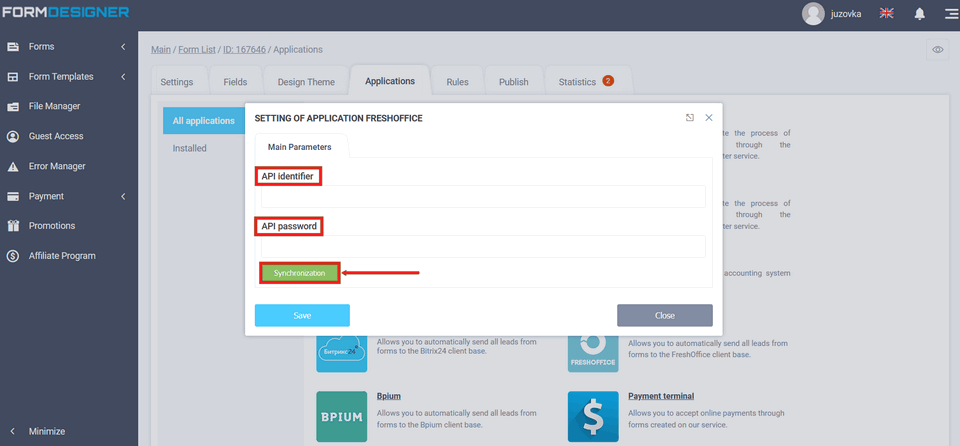The width and height of the screenshot is (960, 446).
Task: Open the Forms sidebar icon
Action: 13,47
